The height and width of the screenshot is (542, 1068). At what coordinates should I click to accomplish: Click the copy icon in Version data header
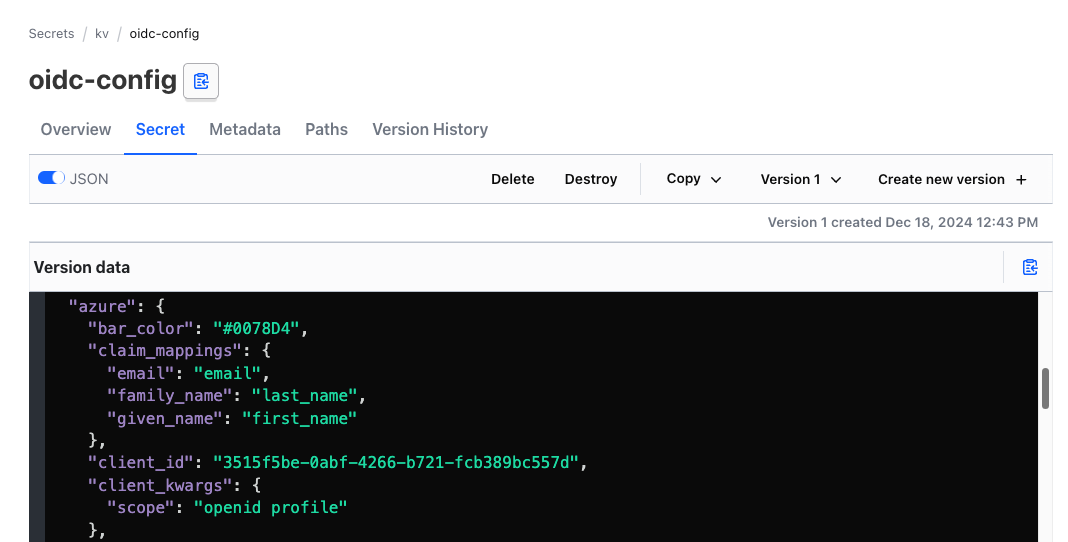(1030, 267)
